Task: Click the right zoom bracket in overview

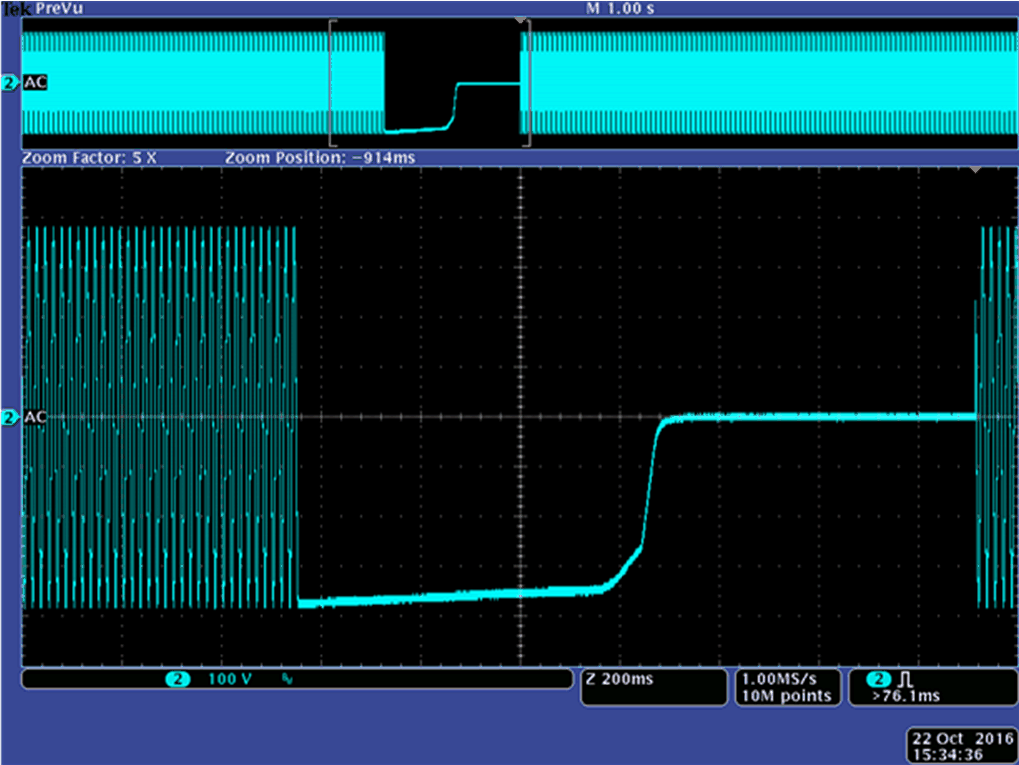Action: tap(527, 84)
